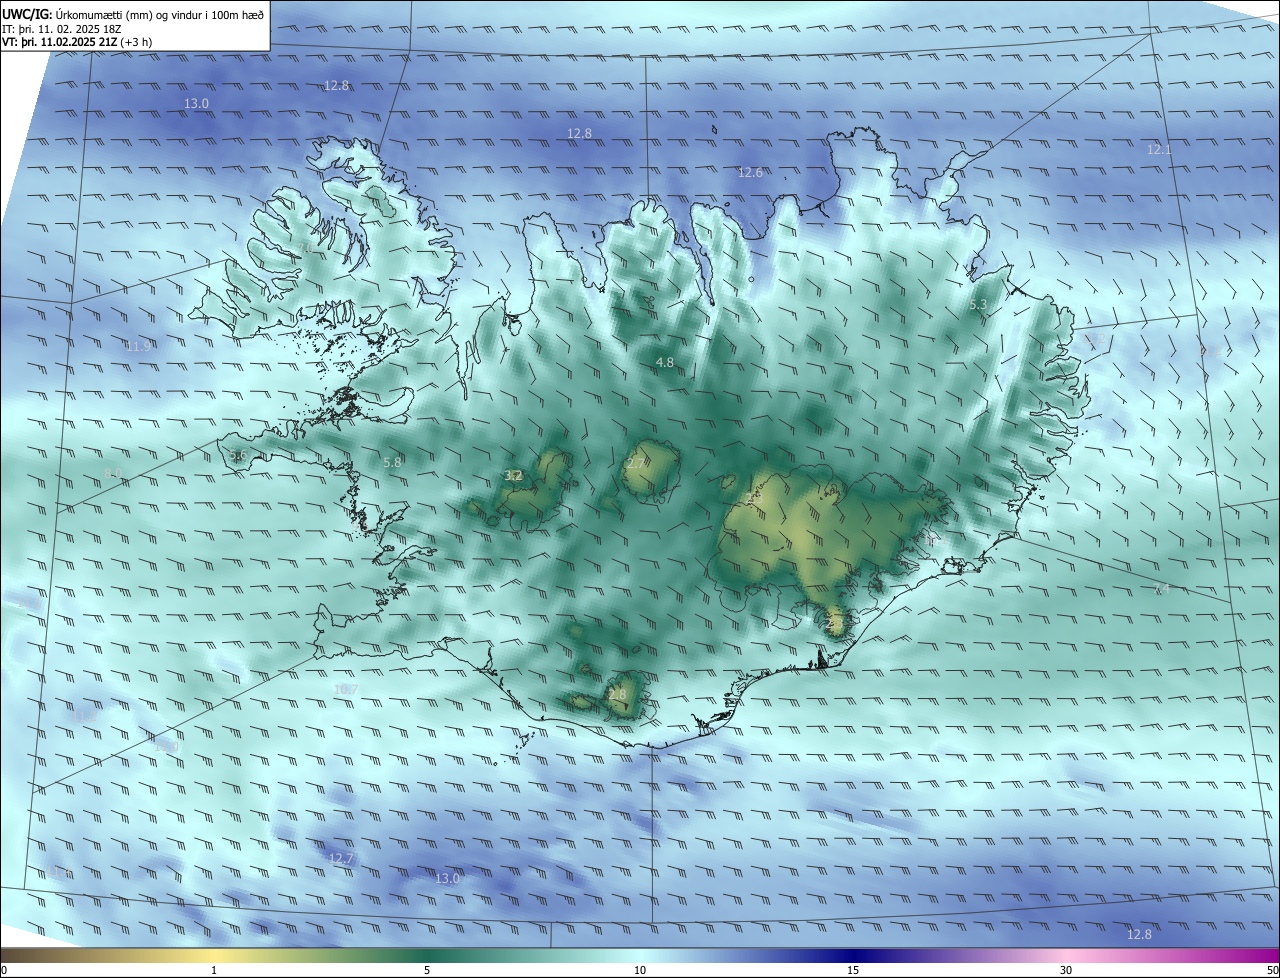Click the 10 tick on the color scale
The width and height of the screenshot is (1280, 978).
coord(640,970)
